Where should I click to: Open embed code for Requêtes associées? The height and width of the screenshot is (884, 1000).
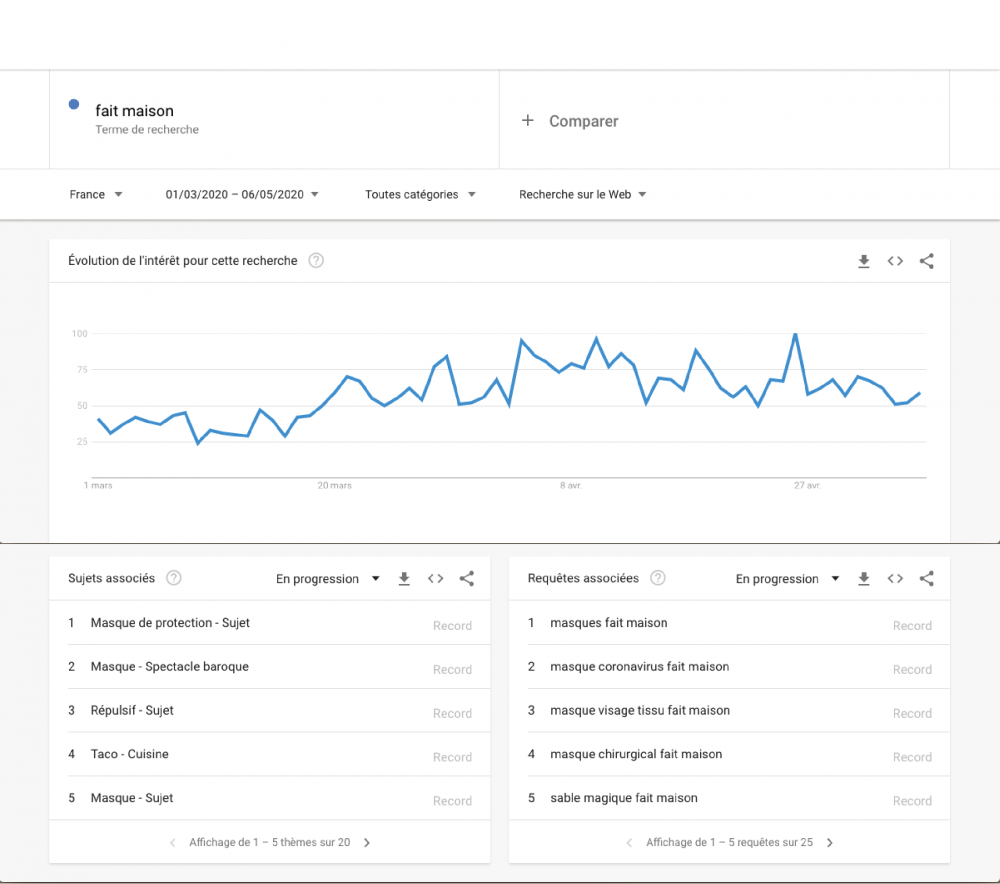point(895,578)
